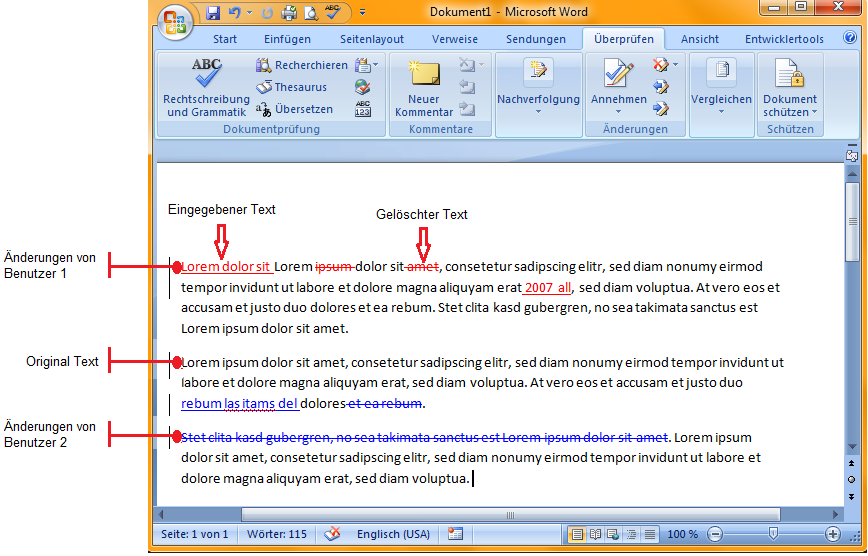Screen dimensions: 868x556
Task: Click the vertical scrollbar up arrow
Action: click(x=852, y=174)
